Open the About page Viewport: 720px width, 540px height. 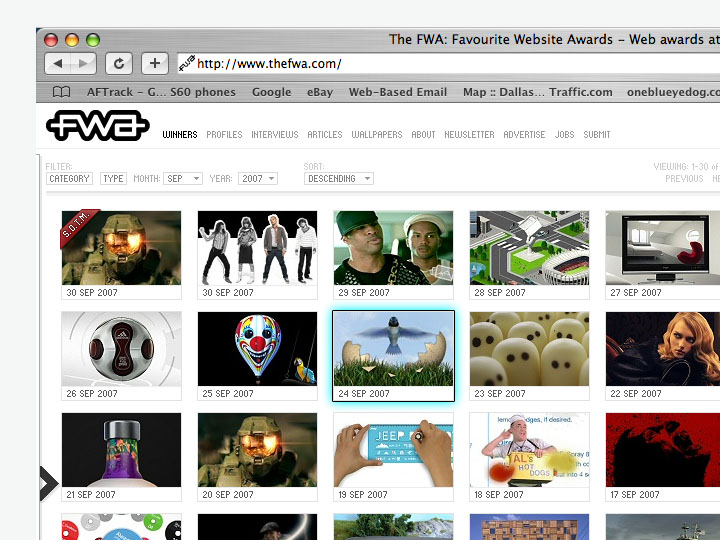tap(423, 135)
